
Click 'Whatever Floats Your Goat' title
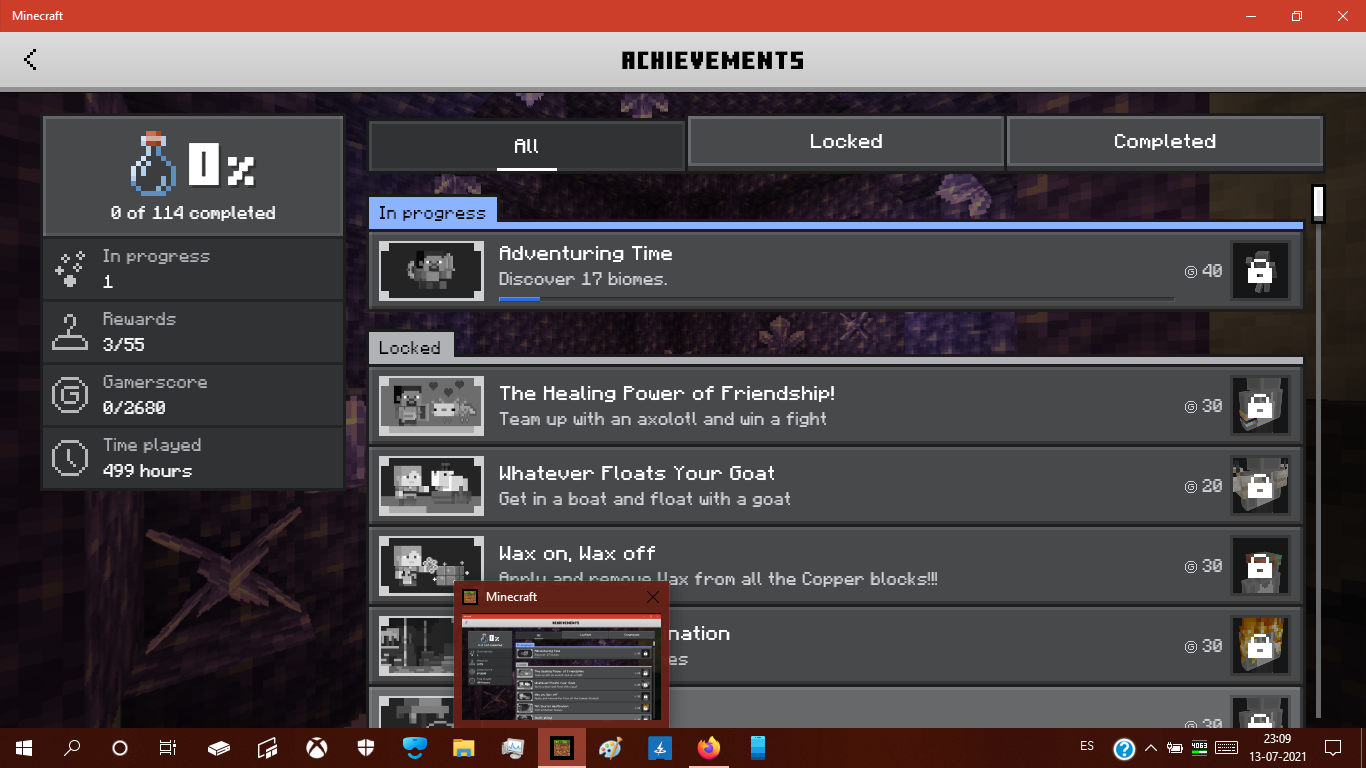click(637, 473)
